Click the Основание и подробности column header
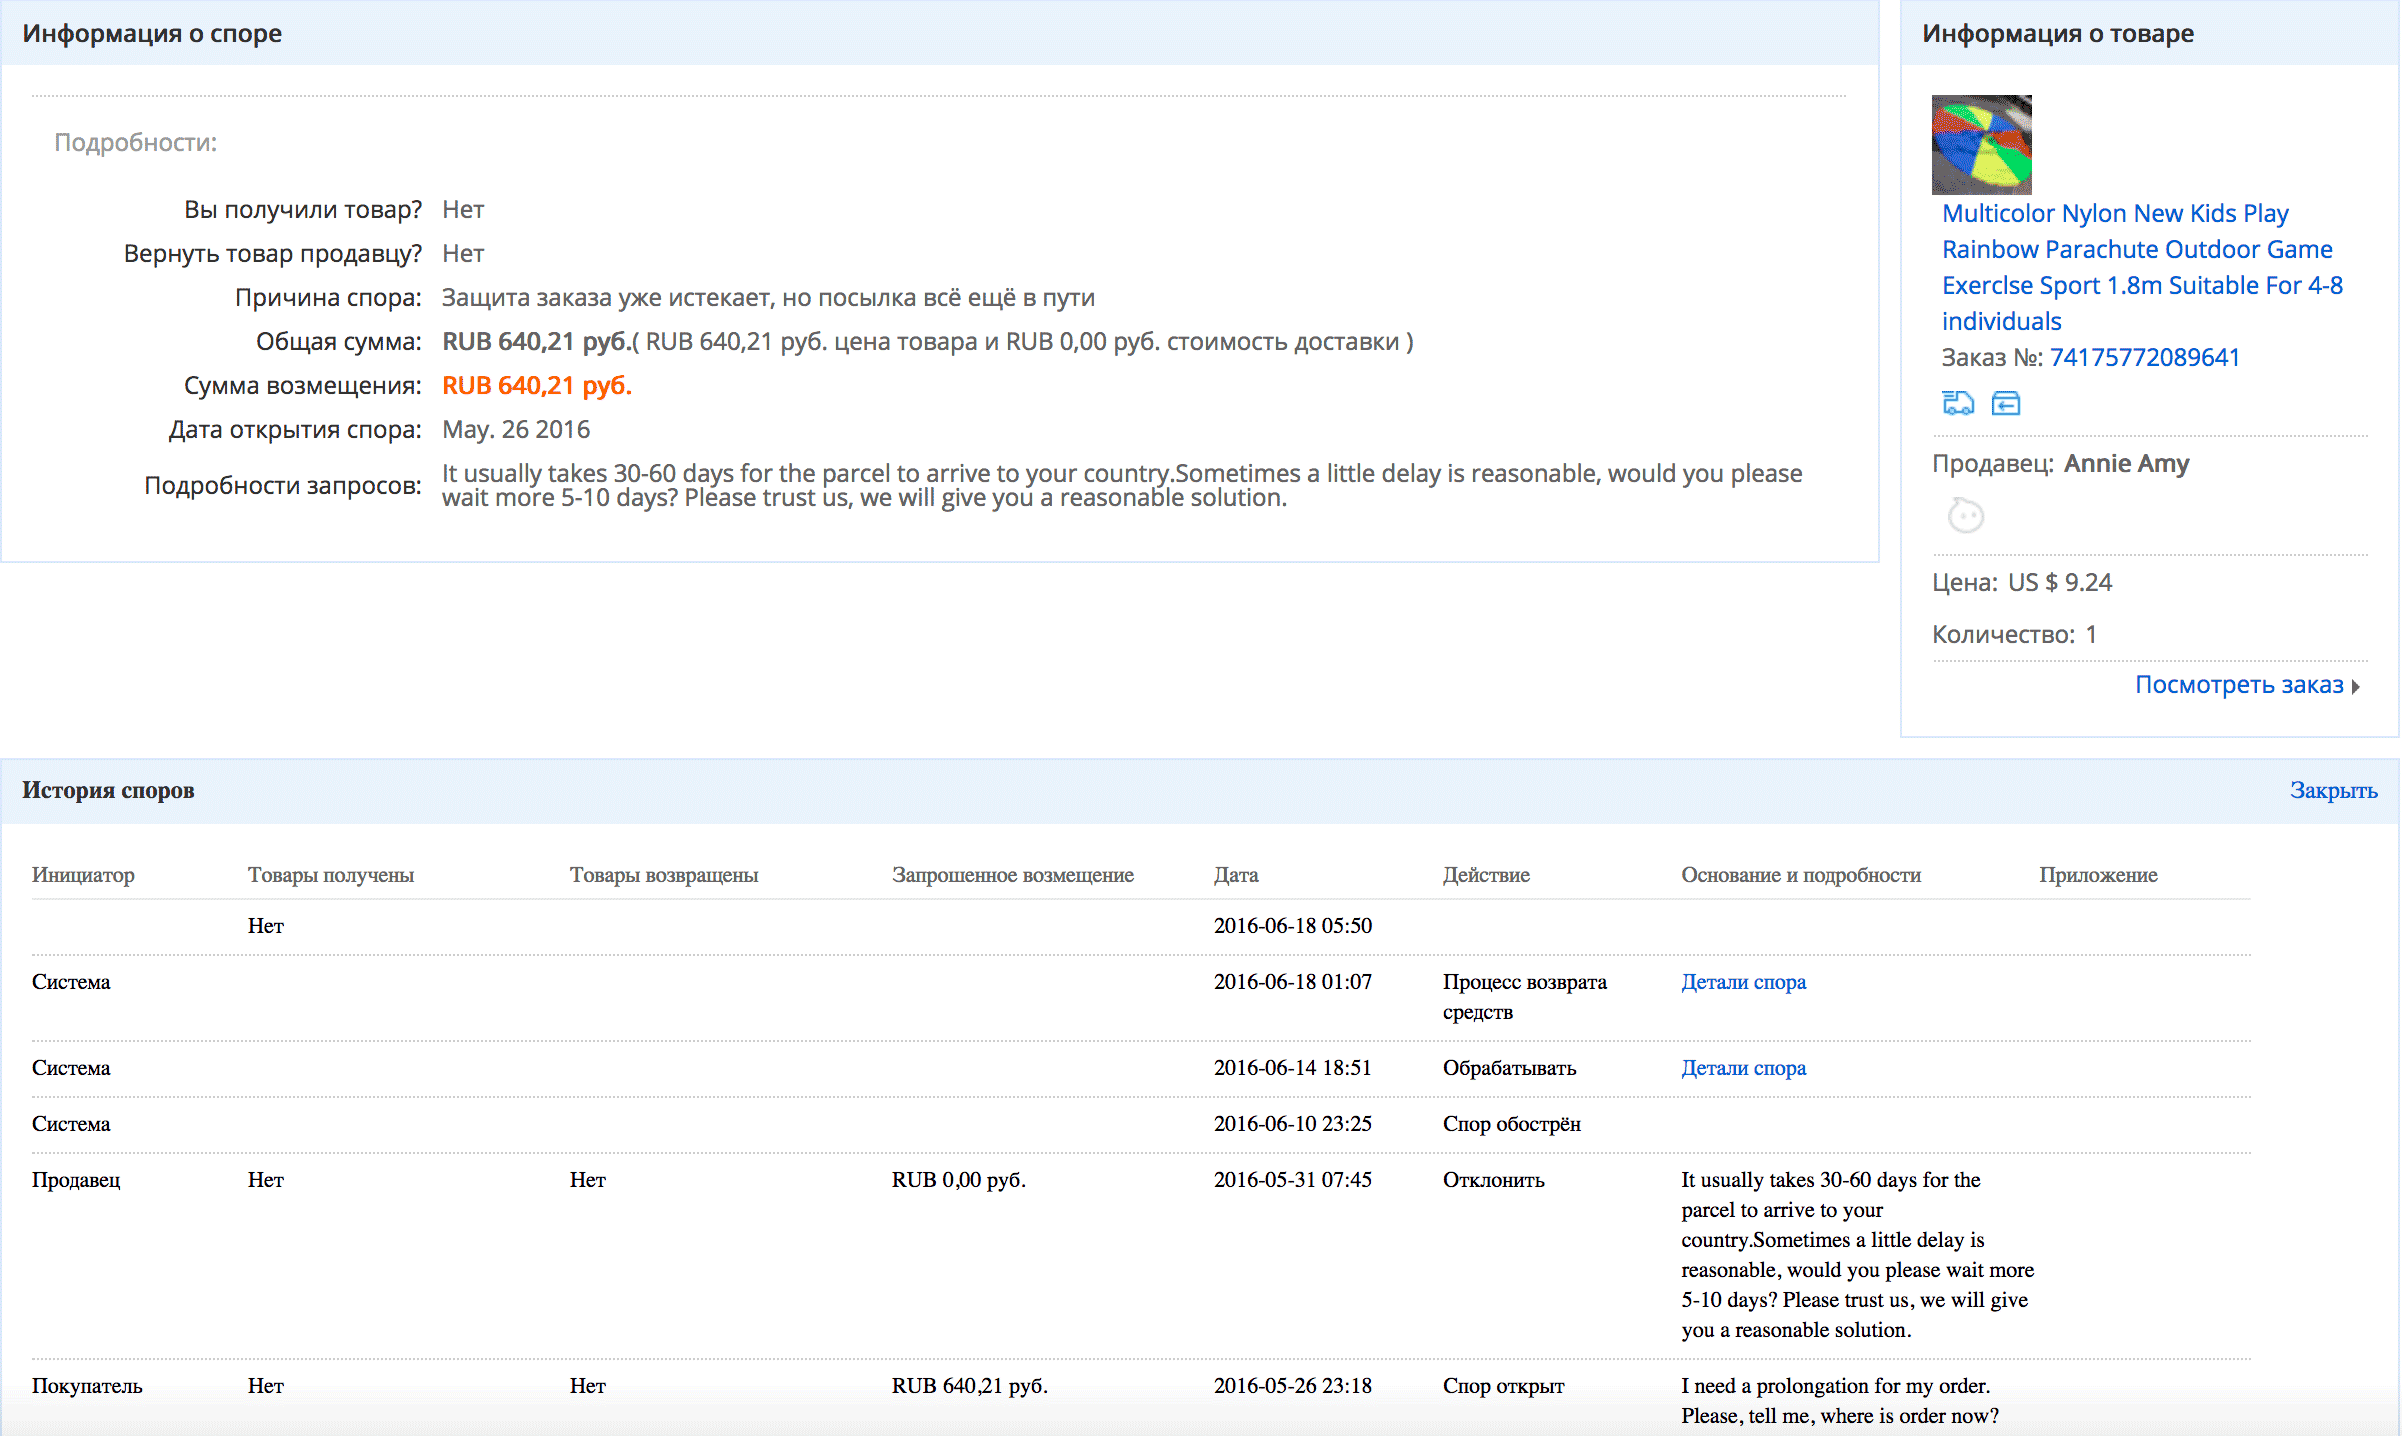Screen dimensions: 2402x1436 tap(1801, 875)
